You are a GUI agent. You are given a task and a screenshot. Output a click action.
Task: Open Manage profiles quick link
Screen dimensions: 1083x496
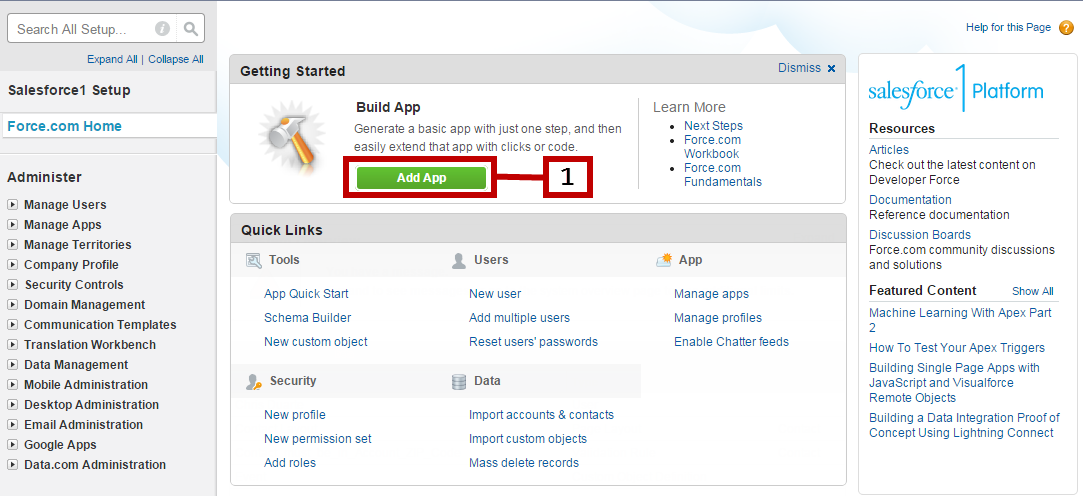point(718,318)
